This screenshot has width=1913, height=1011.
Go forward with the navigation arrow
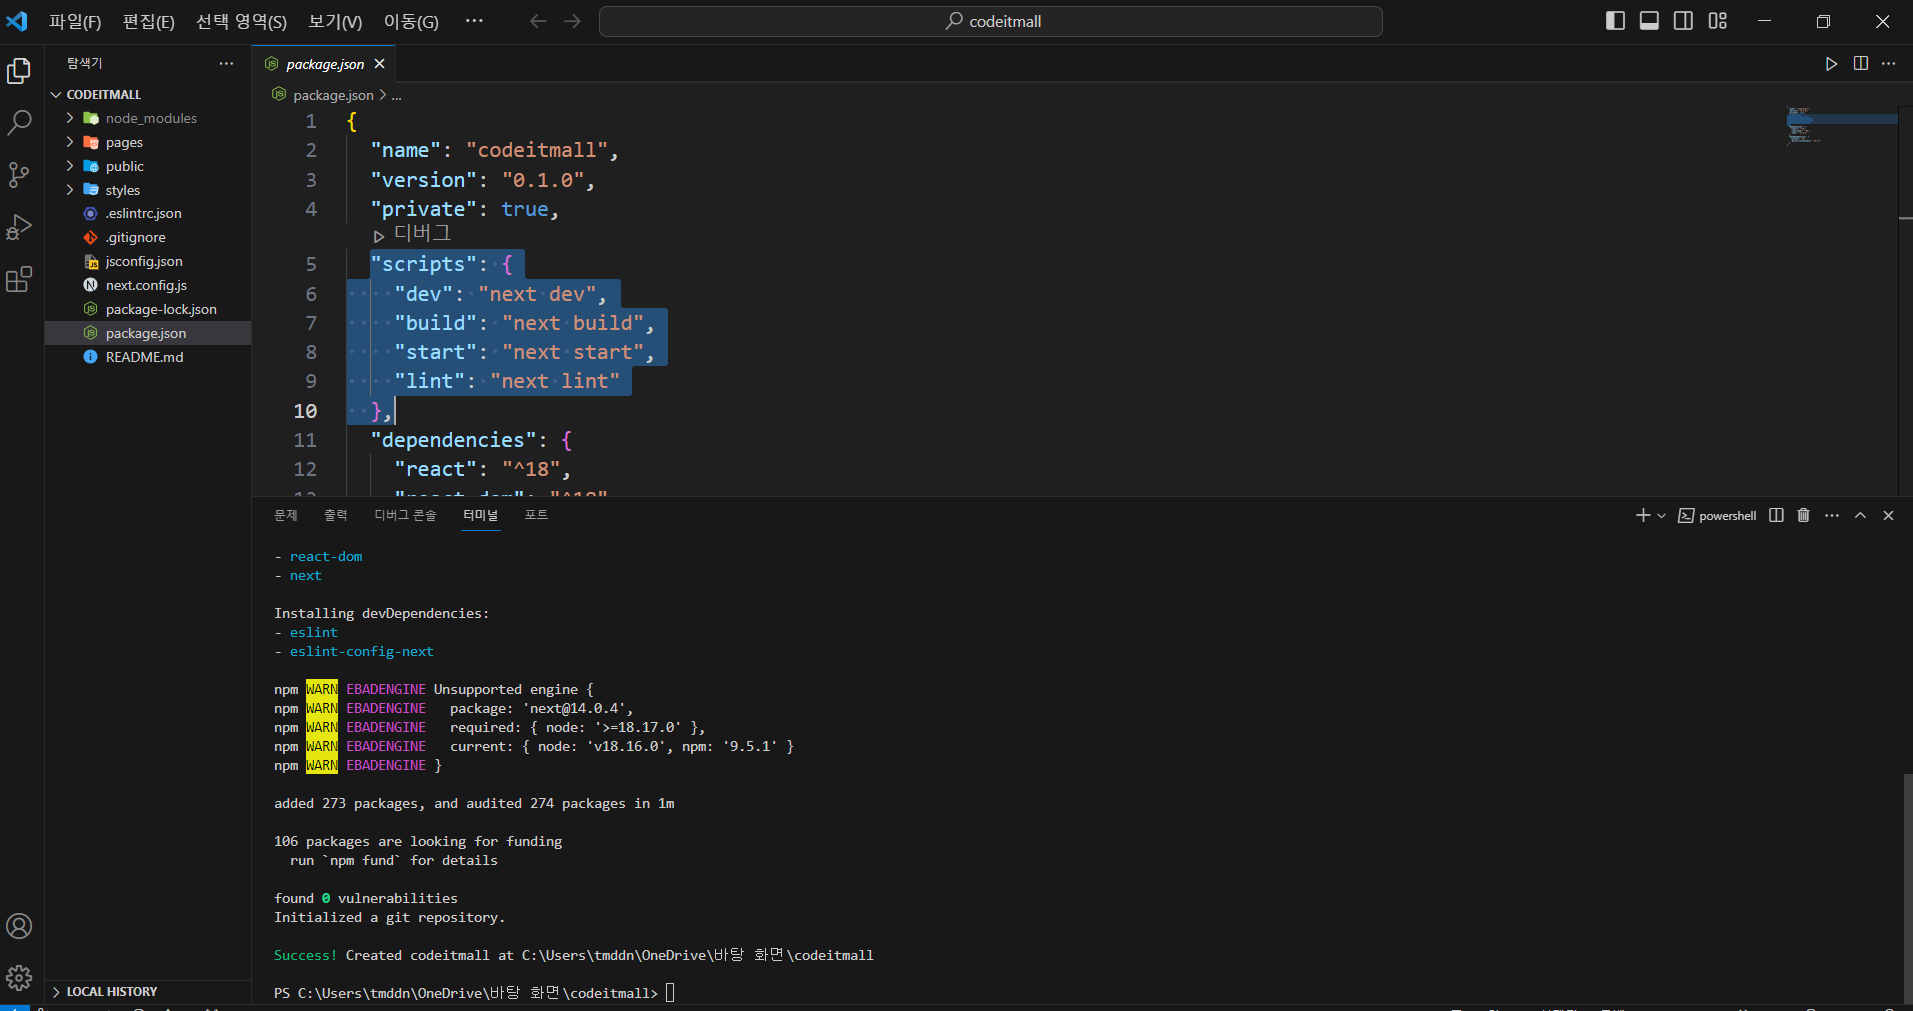click(572, 21)
